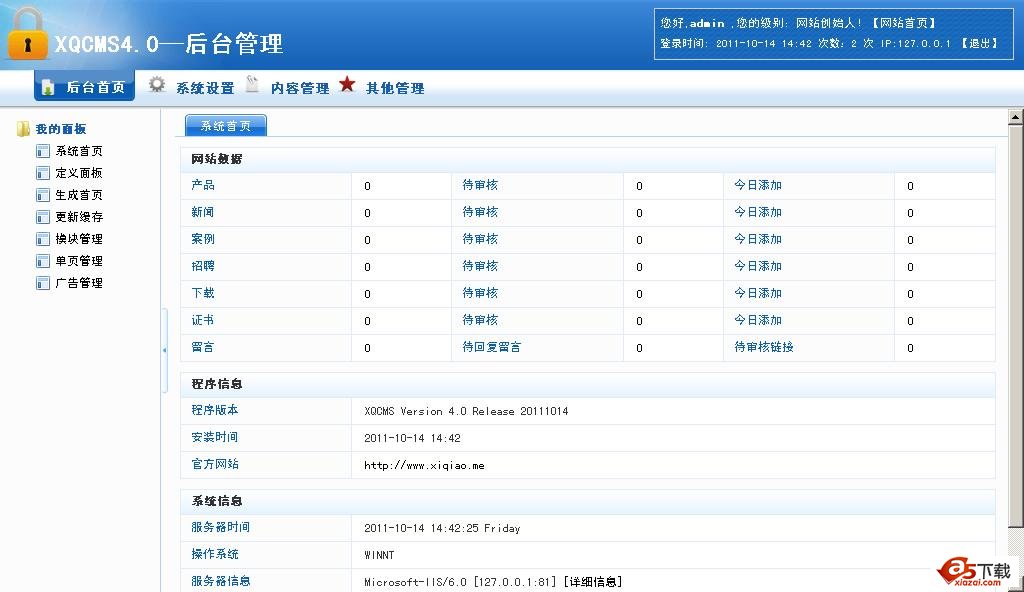Click 今日添加 in the 案例 row
The image size is (1024, 592).
coord(758,239)
